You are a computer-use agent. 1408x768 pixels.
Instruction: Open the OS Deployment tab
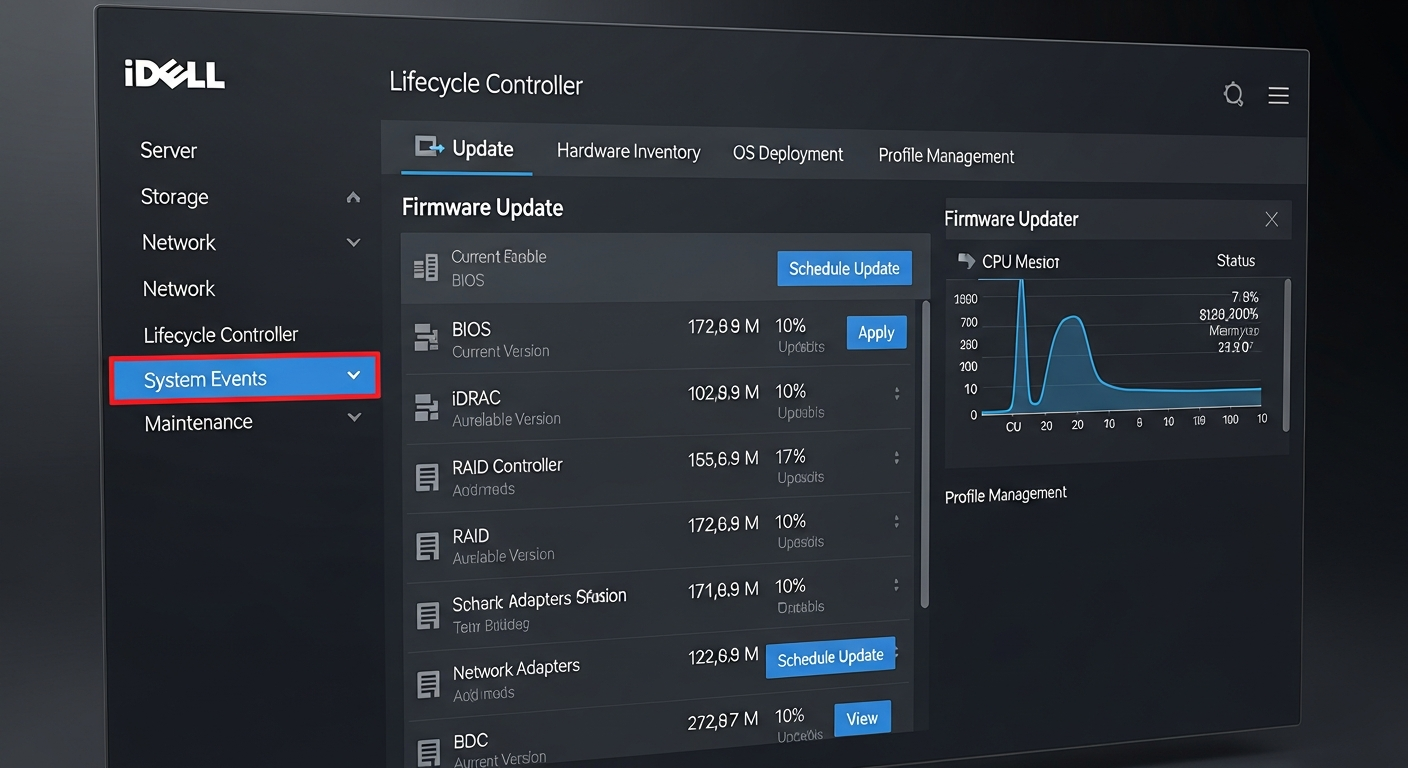(787, 153)
